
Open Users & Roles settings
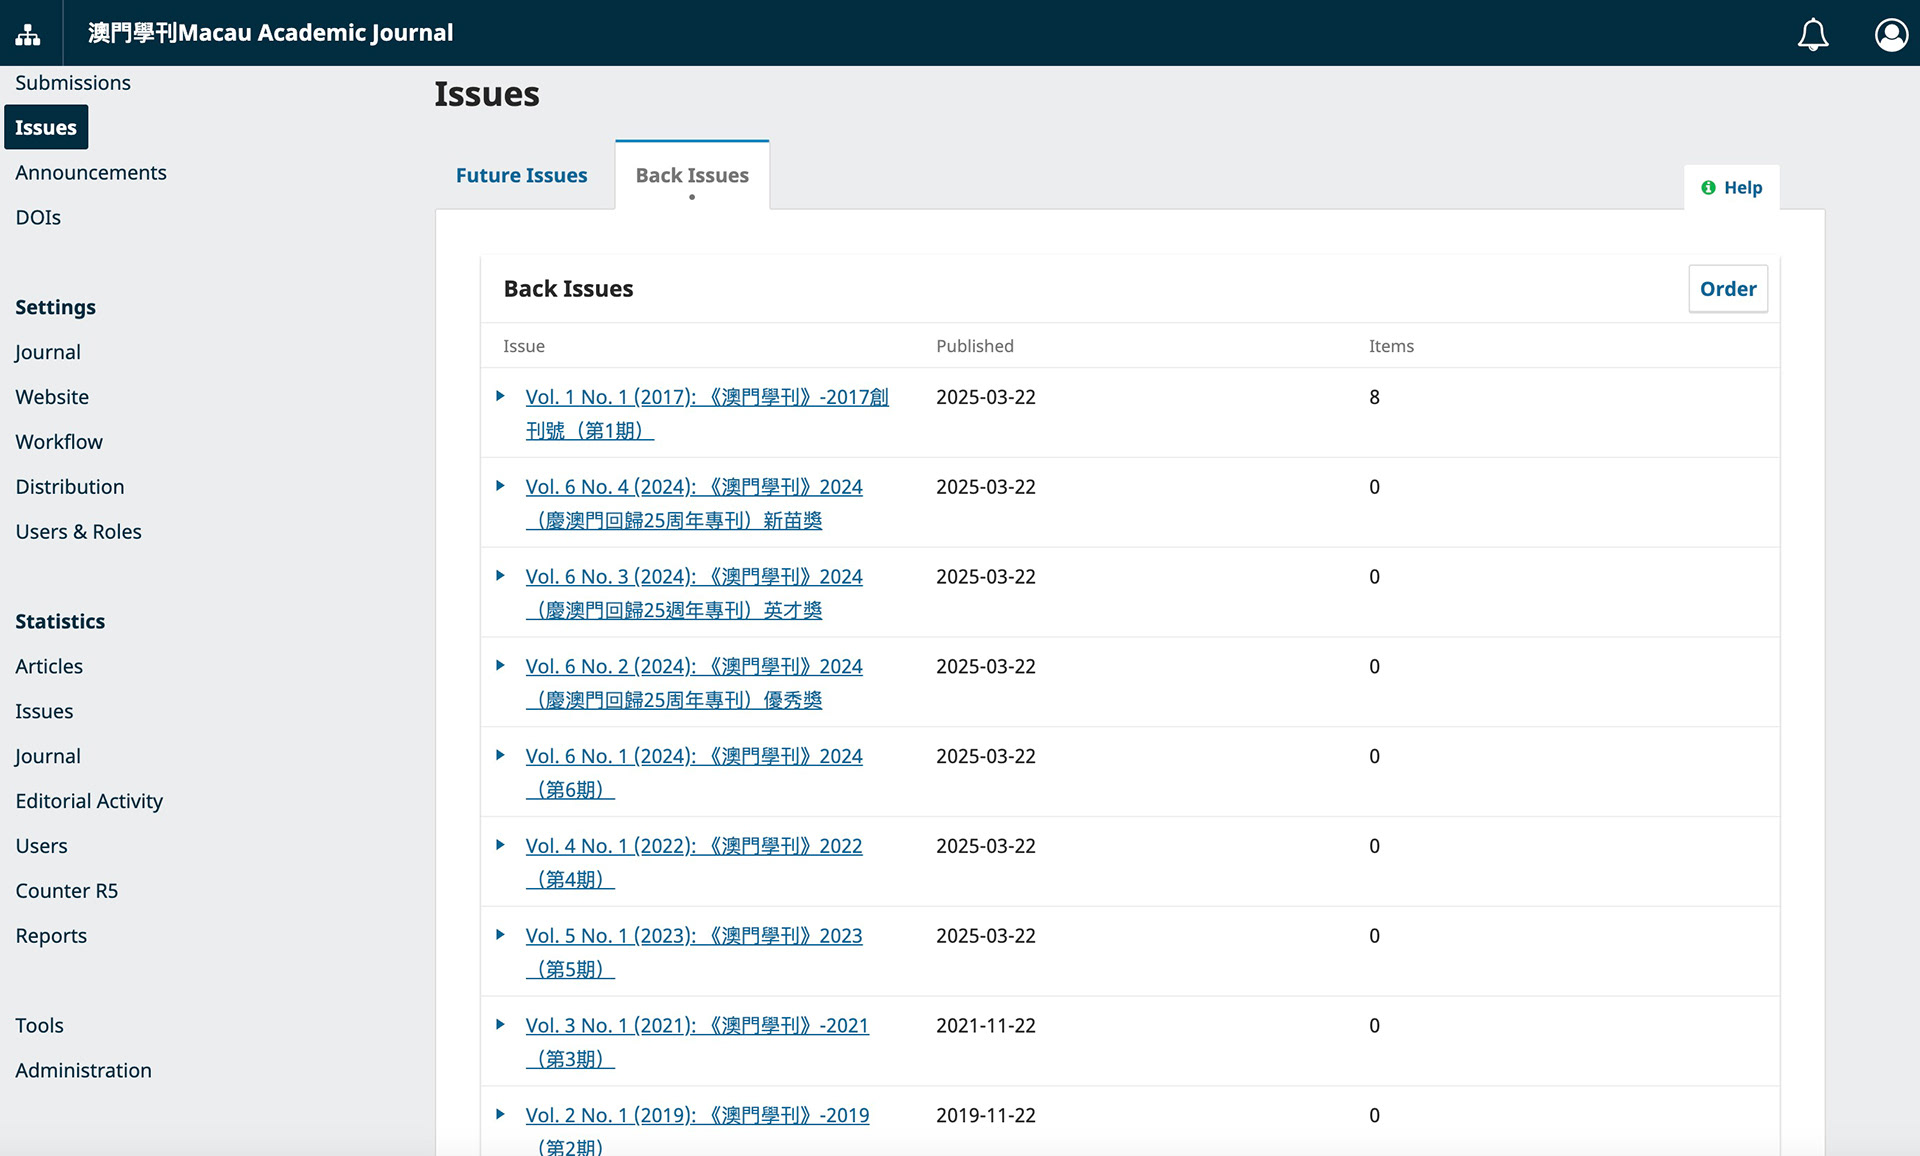(78, 532)
